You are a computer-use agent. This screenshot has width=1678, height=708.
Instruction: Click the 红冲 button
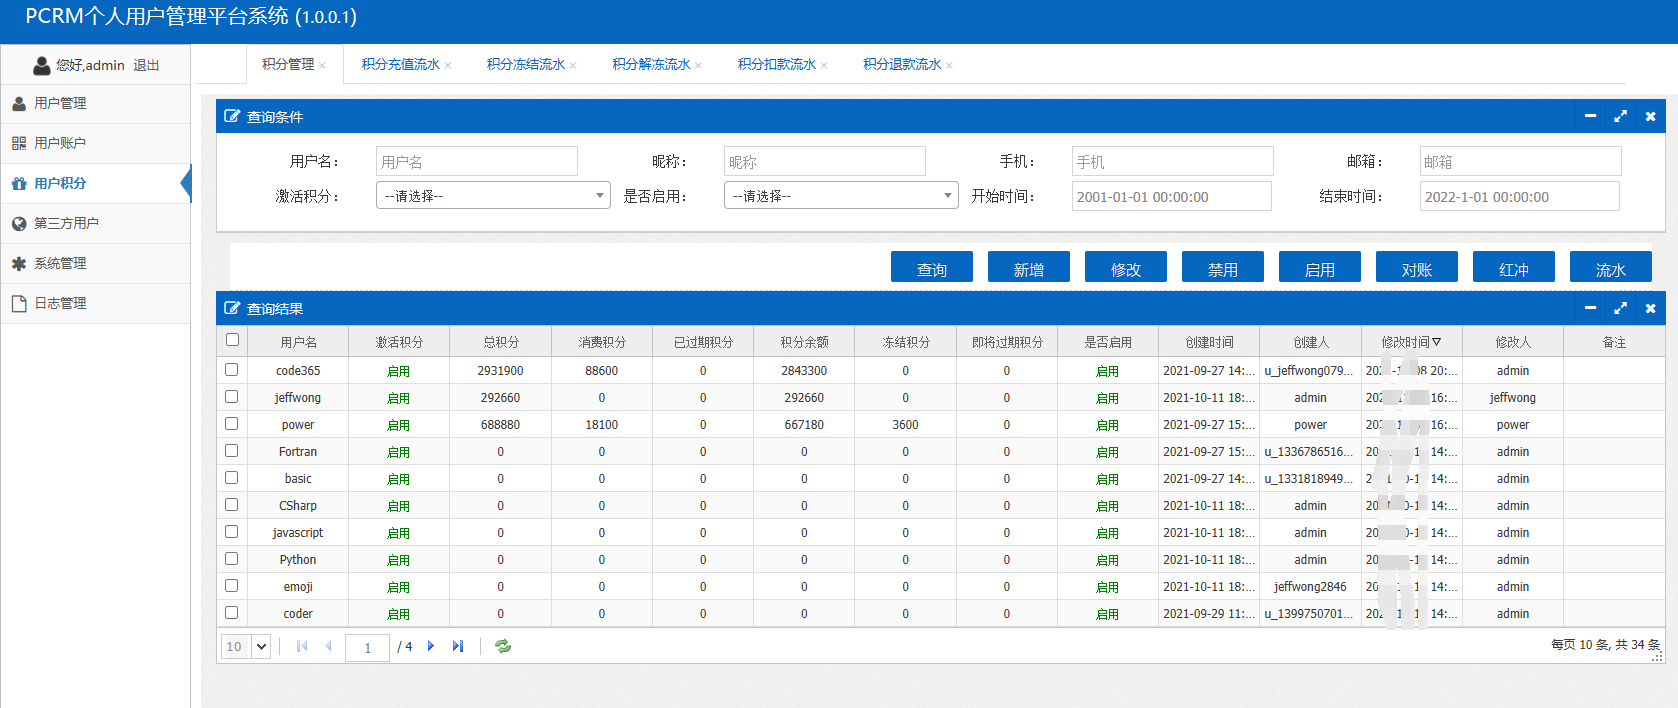pos(1513,269)
